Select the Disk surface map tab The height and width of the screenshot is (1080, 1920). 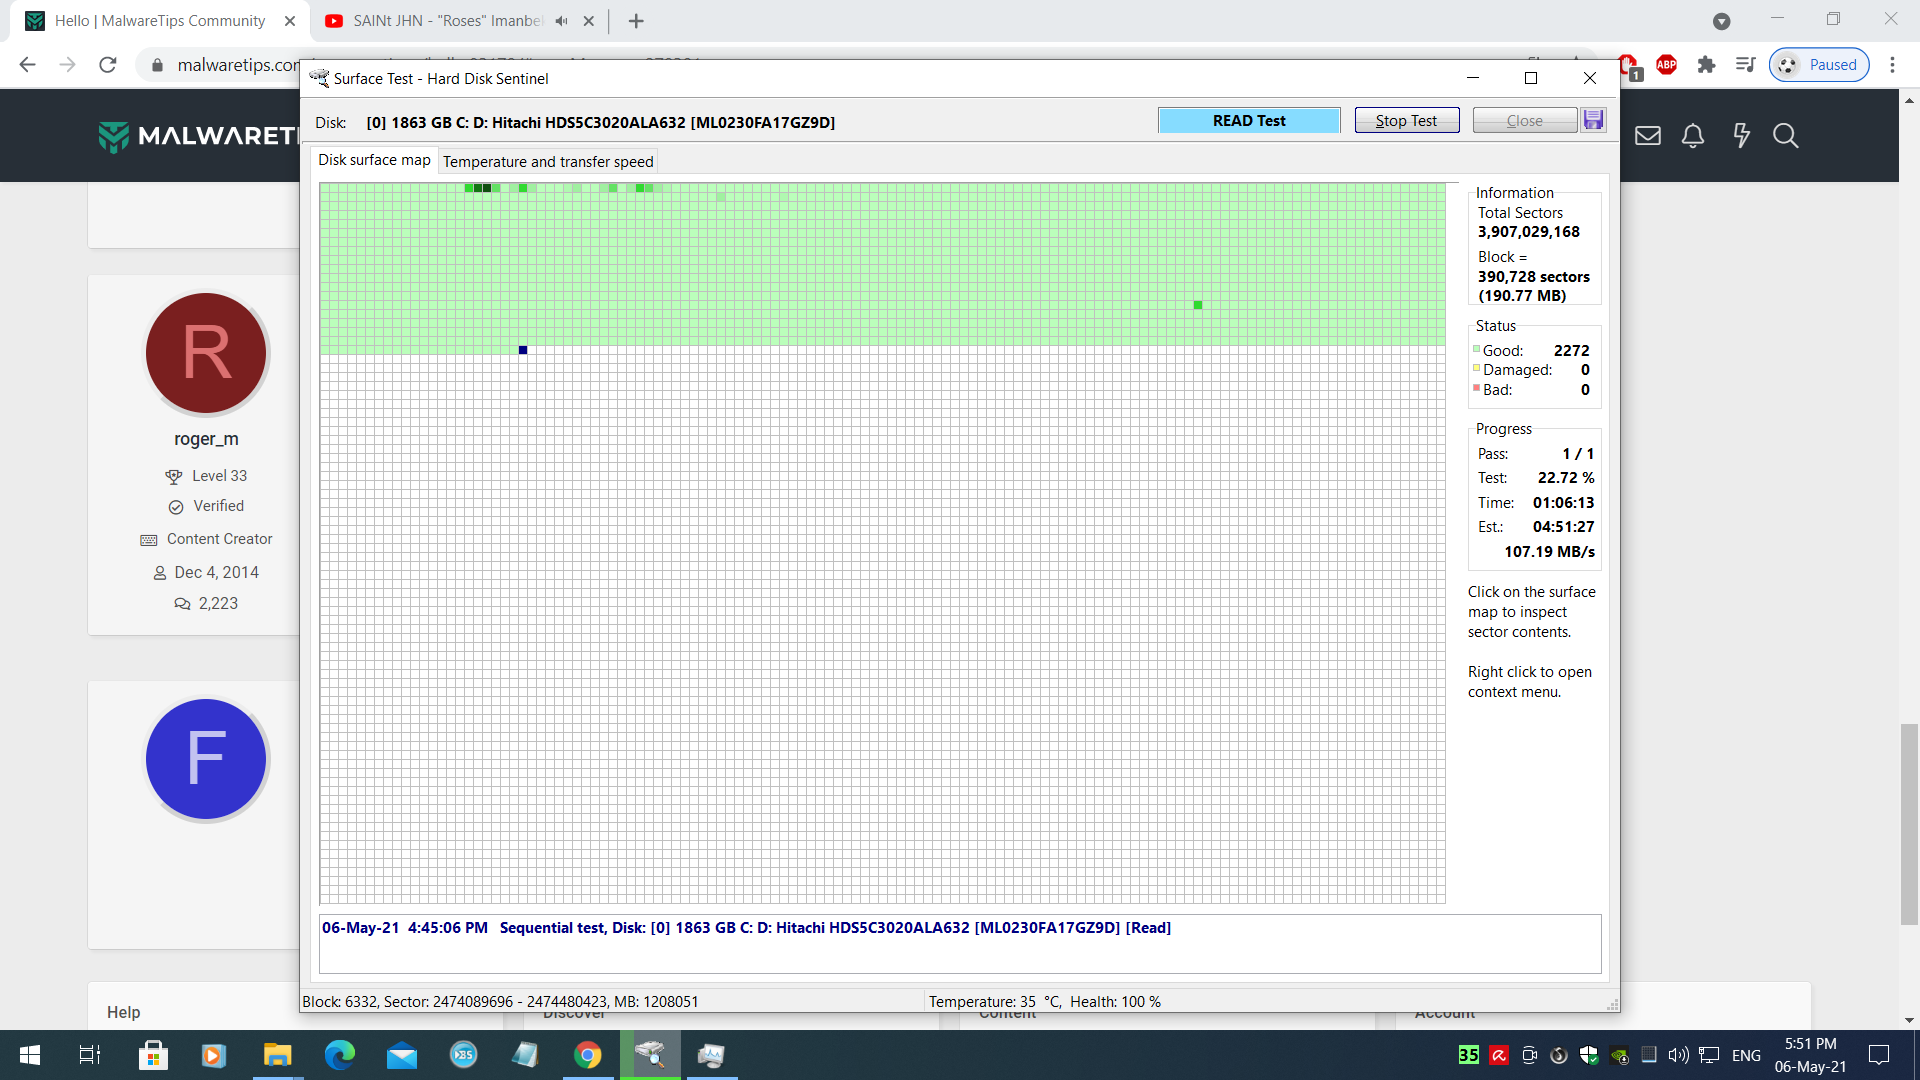(x=374, y=160)
